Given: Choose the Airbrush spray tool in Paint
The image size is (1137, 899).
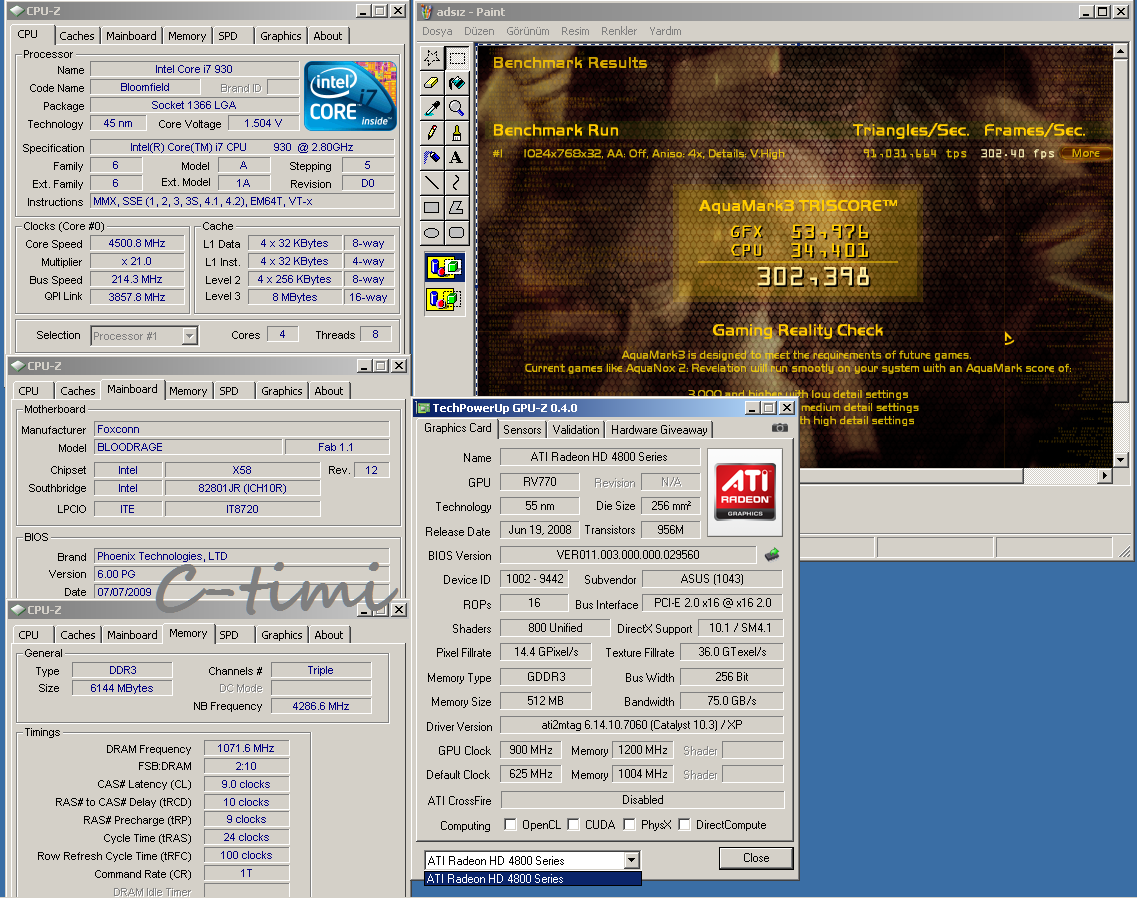Looking at the screenshot, I should coord(431,157).
